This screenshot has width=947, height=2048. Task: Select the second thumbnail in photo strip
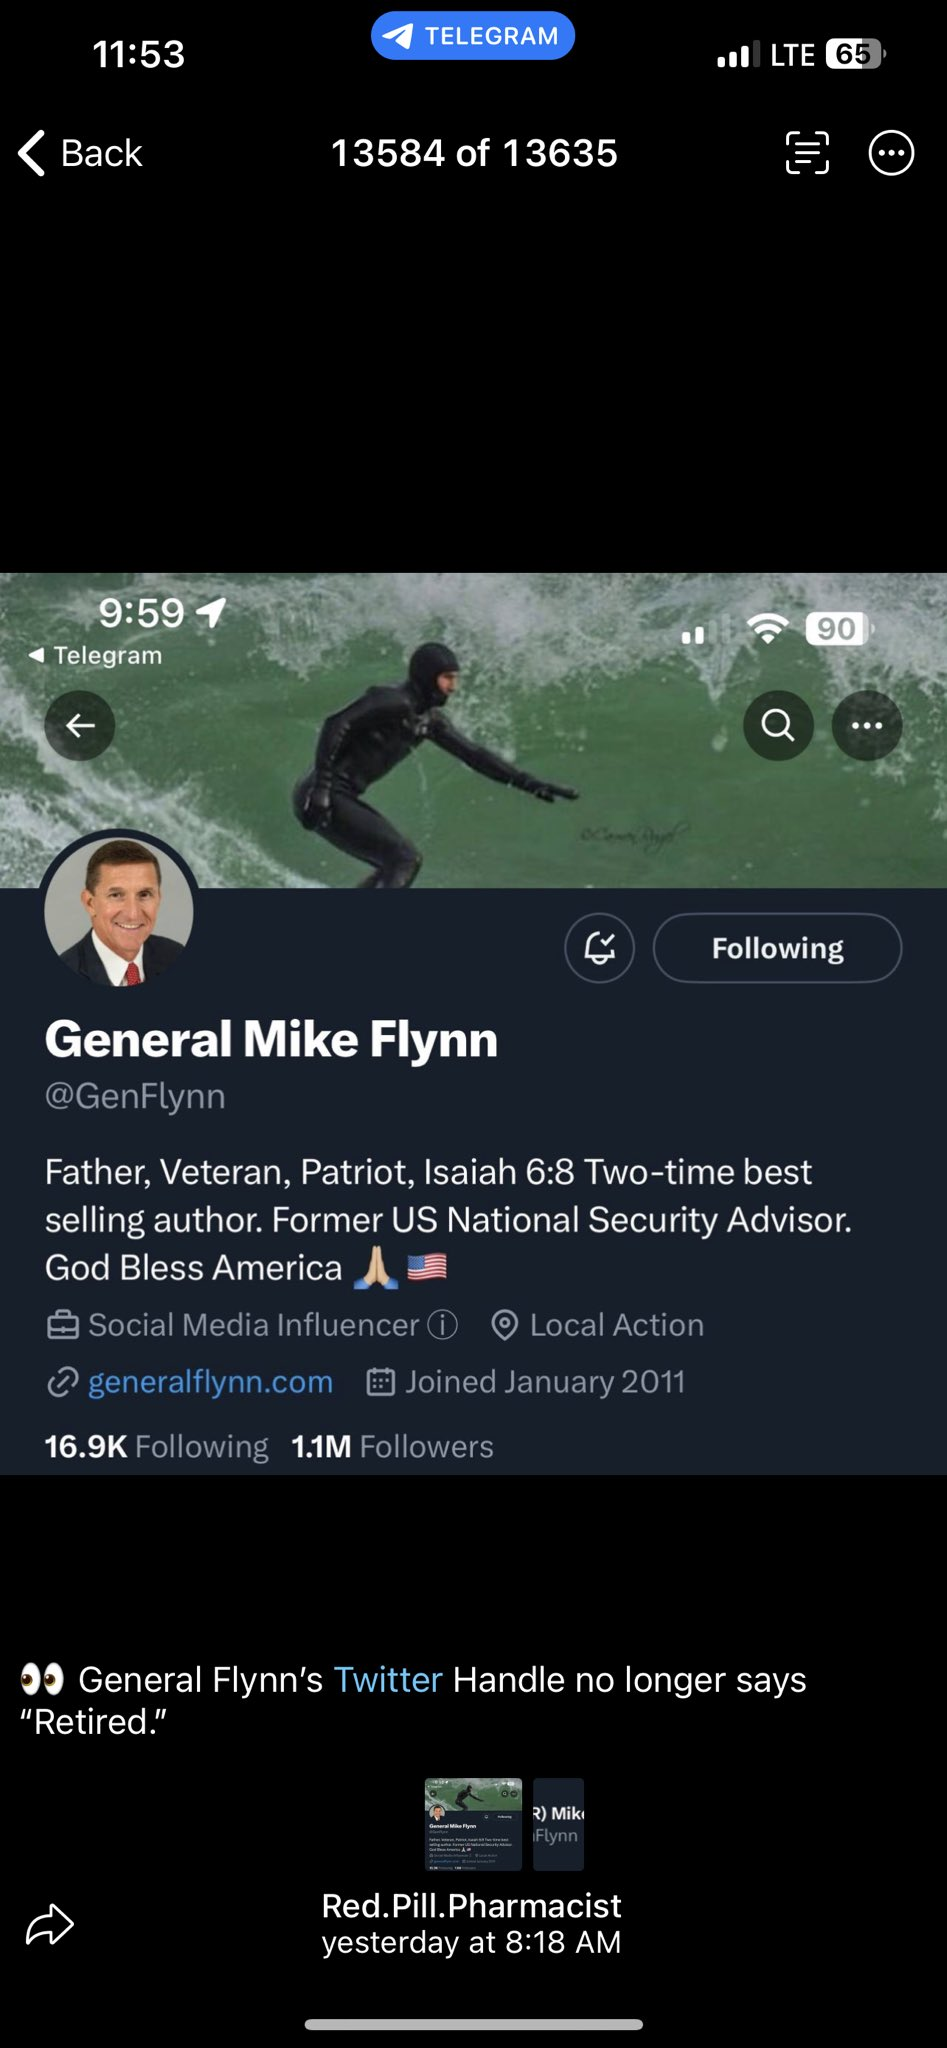pyautogui.click(x=558, y=1824)
